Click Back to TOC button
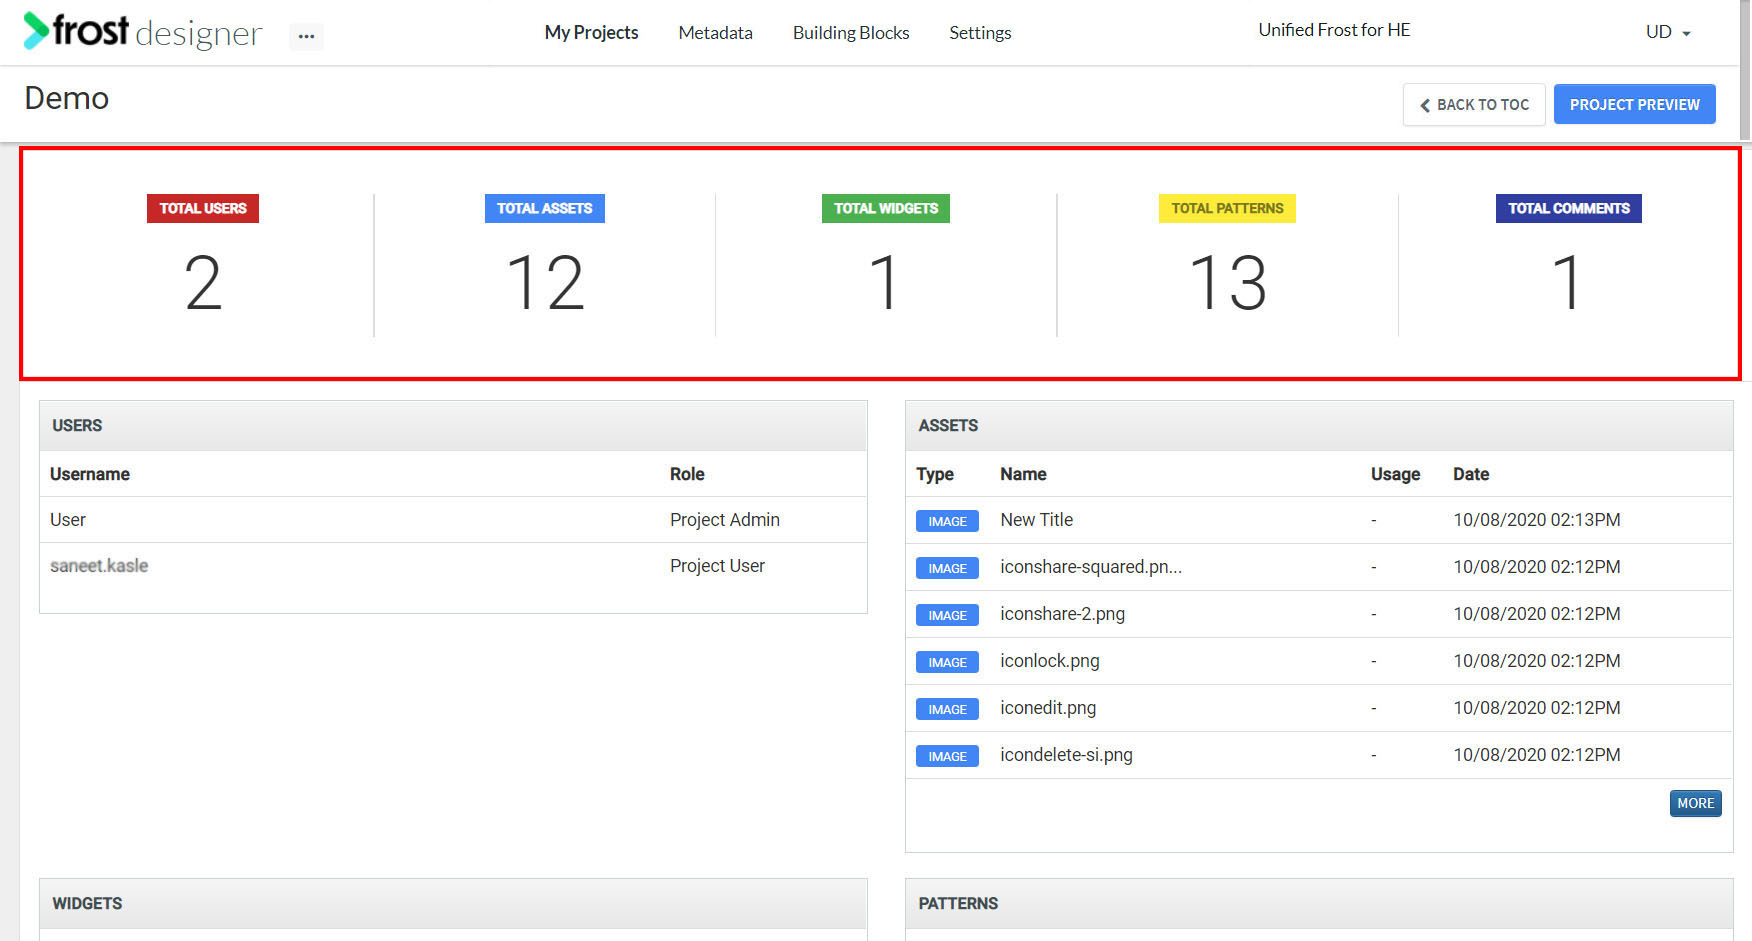This screenshot has width=1752, height=941. (1474, 104)
